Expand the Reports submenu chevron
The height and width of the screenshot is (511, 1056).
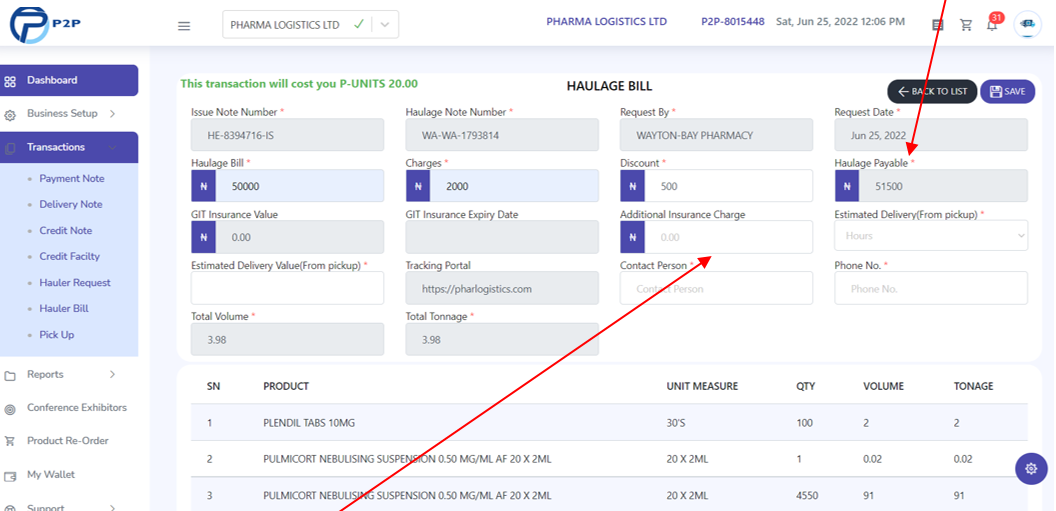tap(112, 374)
